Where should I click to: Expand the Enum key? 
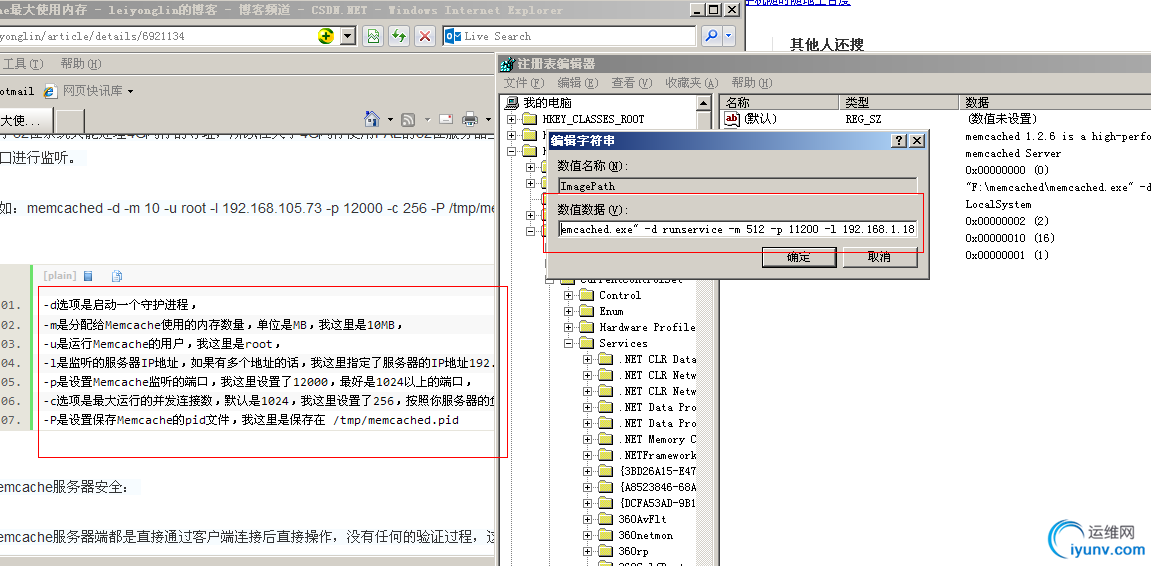[x=568, y=311]
